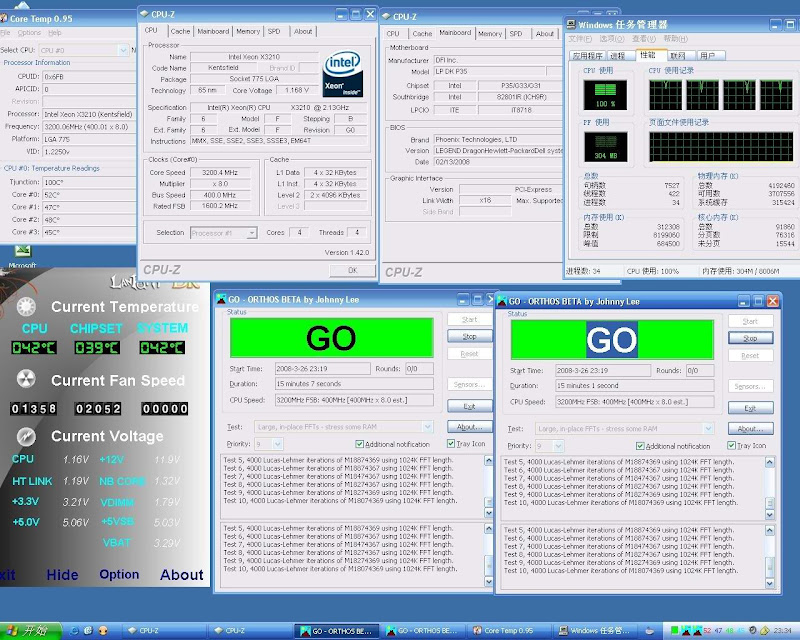Open the Select CPU dropdown in Core Temp
The height and width of the screenshot is (640, 800).
coord(123,50)
